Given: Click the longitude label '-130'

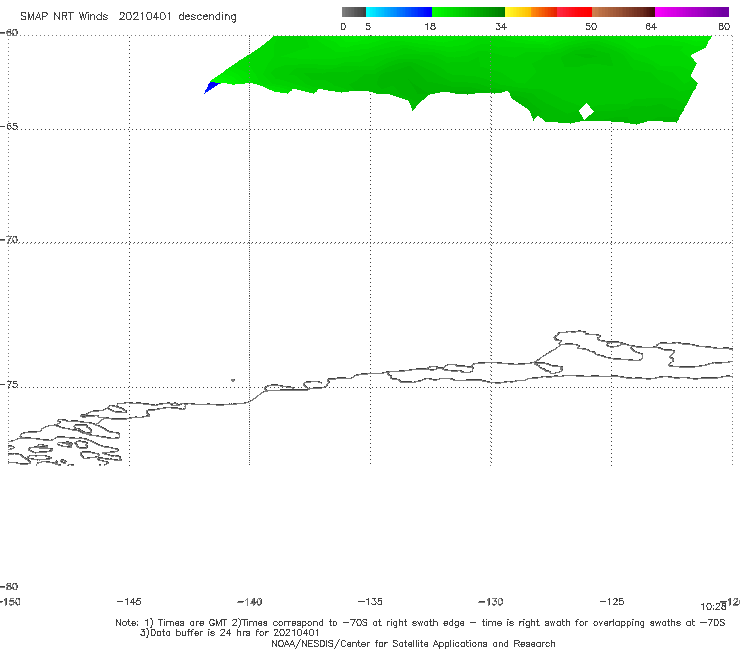Looking at the screenshot, I should click(491, 601).
